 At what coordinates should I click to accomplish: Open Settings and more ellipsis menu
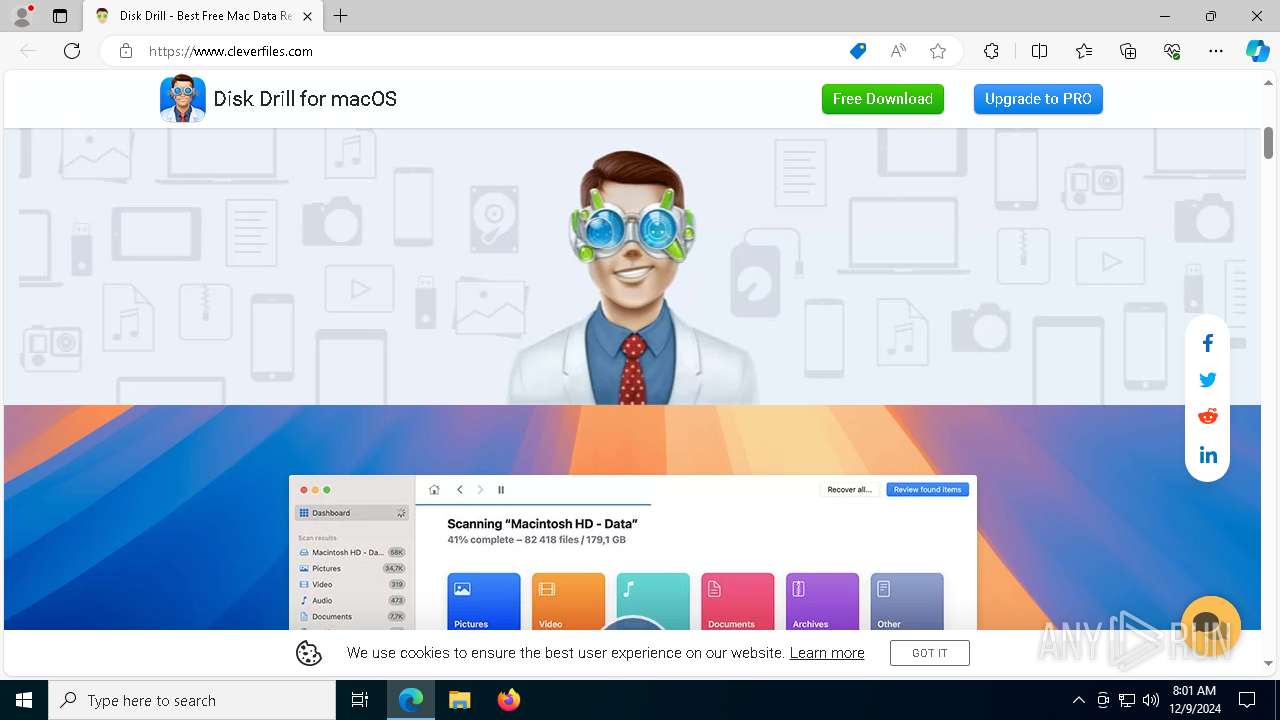pyautogui.click(x=1216, y=51)
